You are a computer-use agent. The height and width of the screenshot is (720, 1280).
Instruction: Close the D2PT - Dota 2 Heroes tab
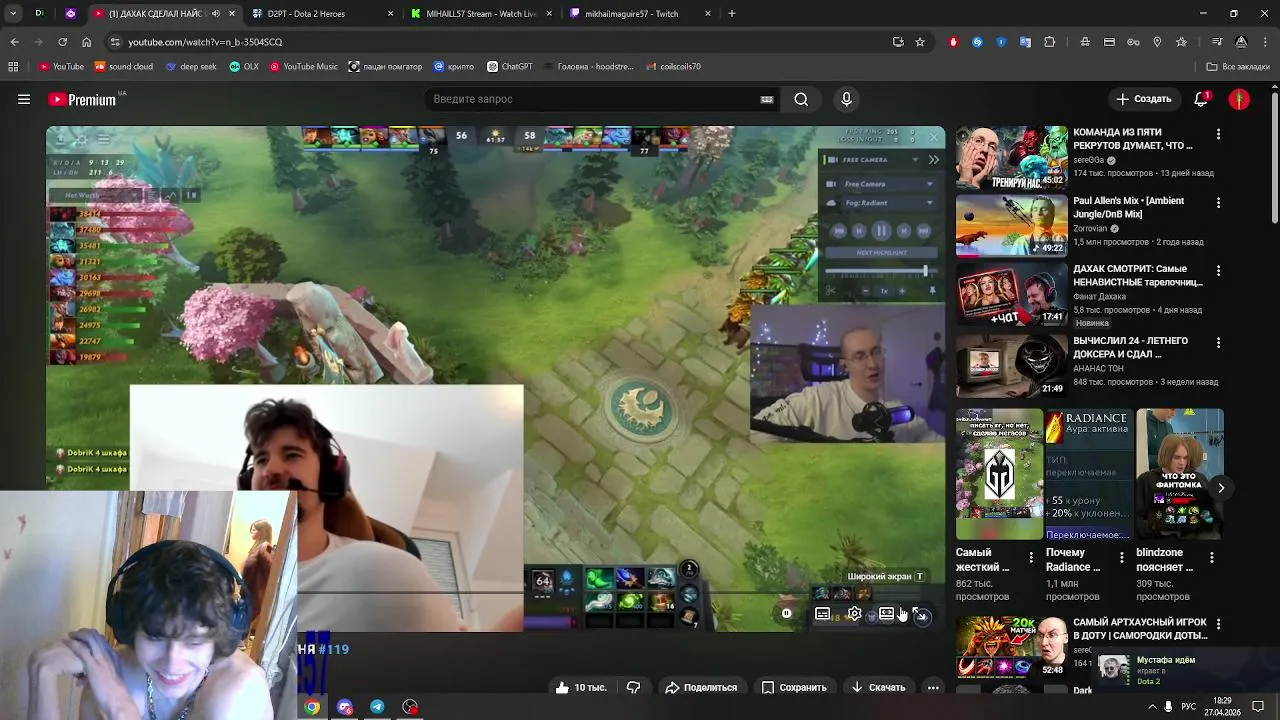coord(389,14)
